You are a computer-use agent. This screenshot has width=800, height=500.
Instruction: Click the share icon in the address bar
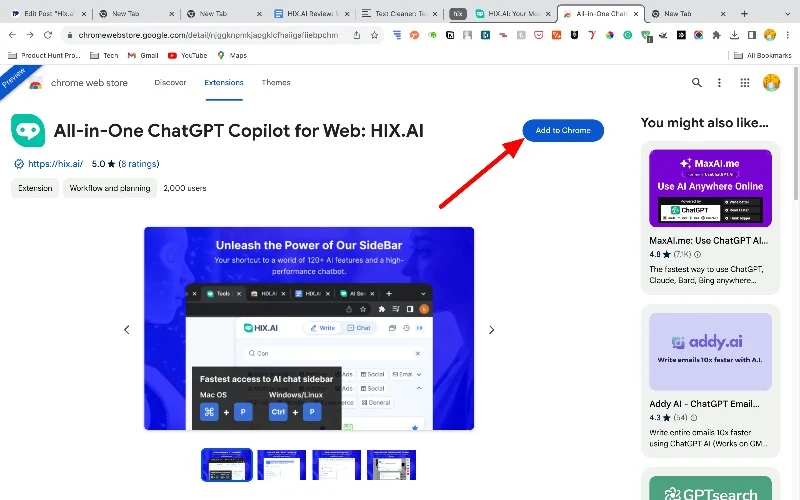pyautogui.click(x=357, y=35)
